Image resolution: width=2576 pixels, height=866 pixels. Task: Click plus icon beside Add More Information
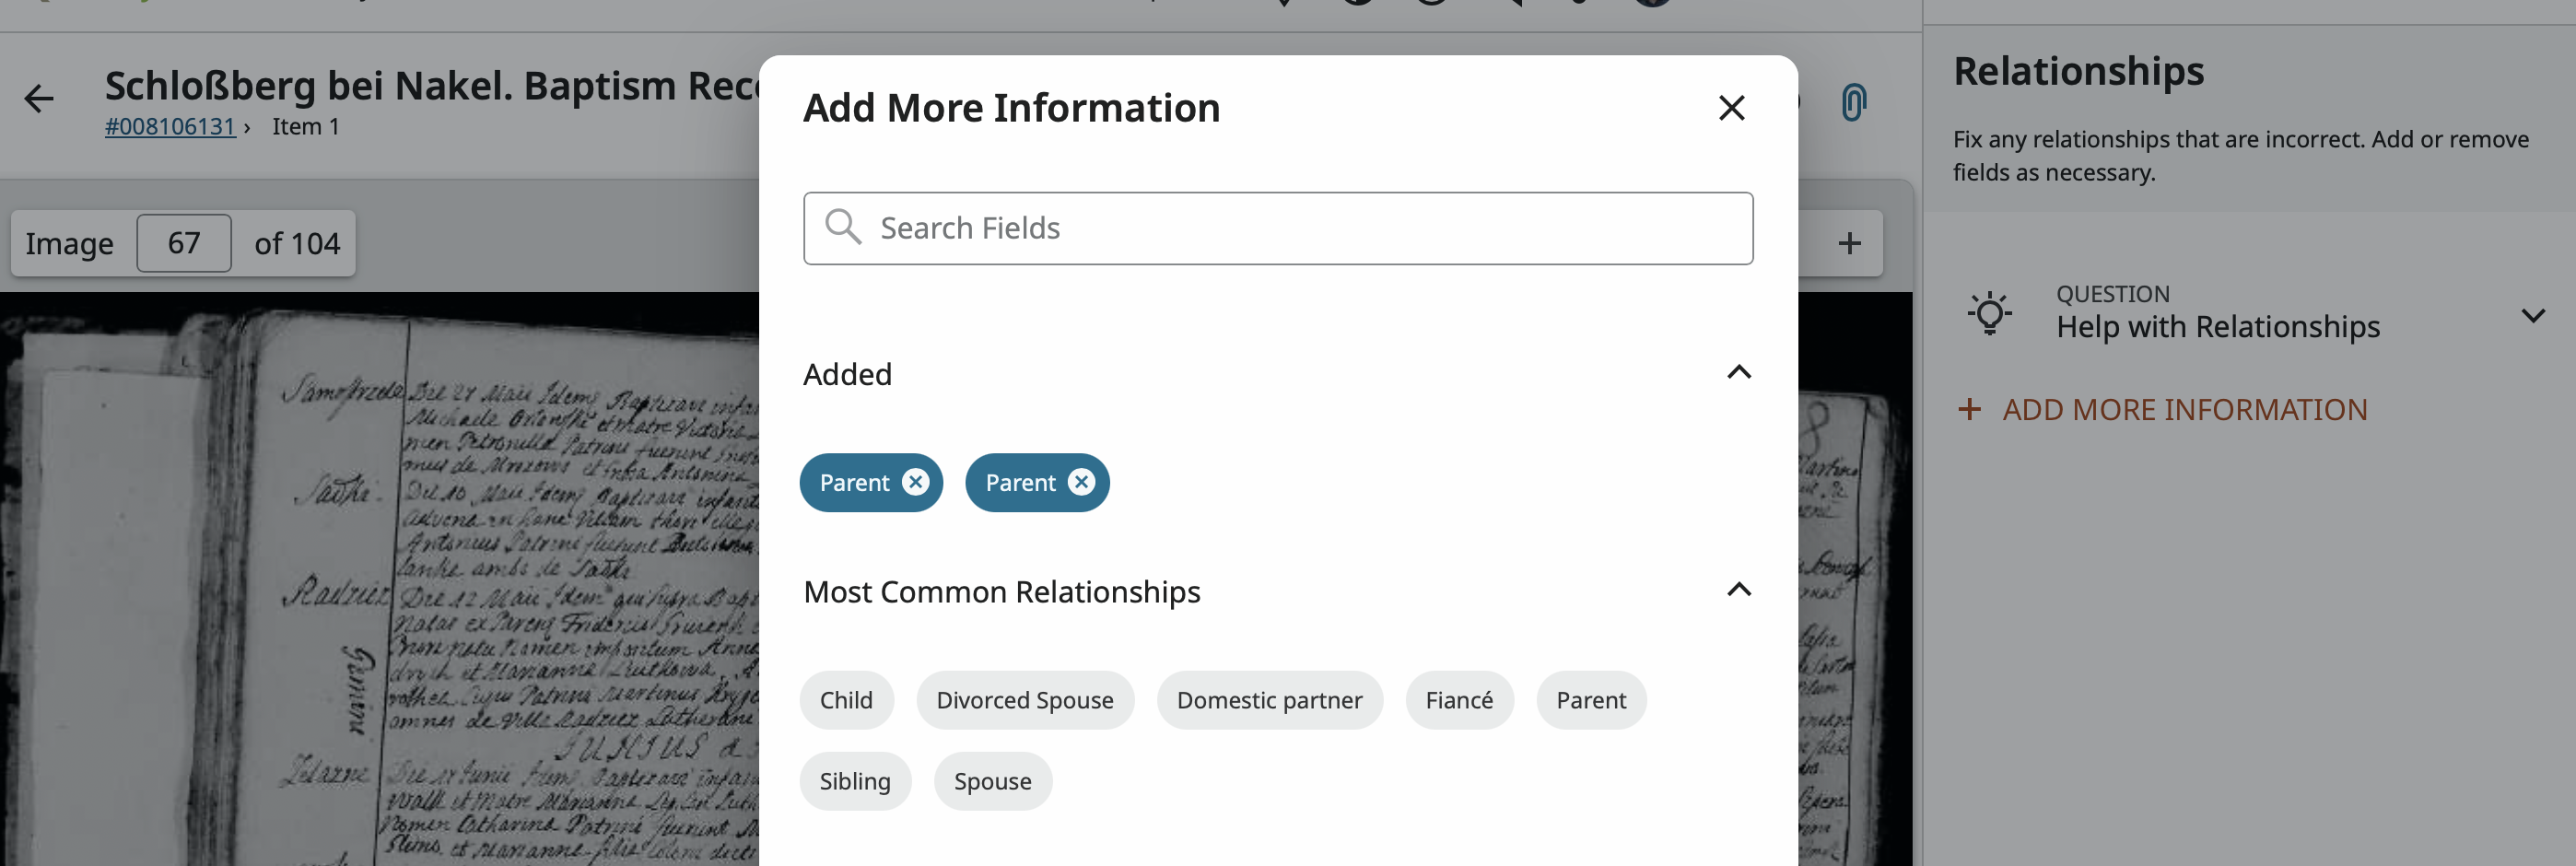click(x=1969, y=409)
